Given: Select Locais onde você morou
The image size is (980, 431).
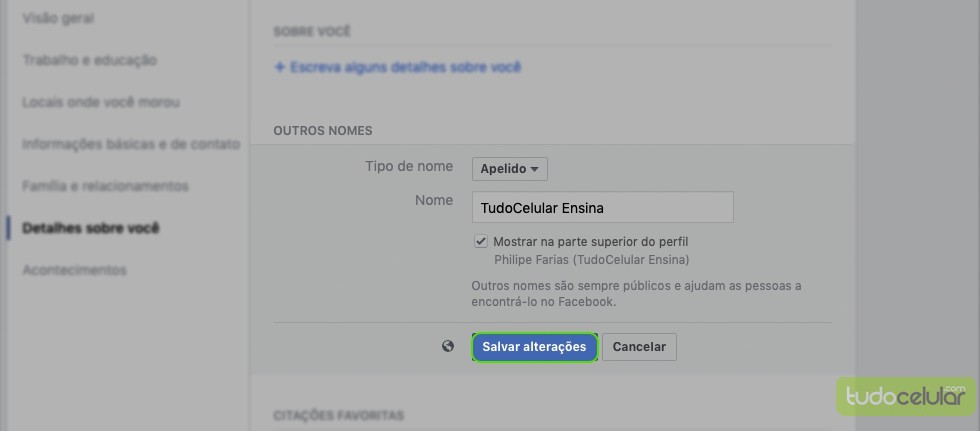Looking at the screenshot, I should tap(101, 102).
